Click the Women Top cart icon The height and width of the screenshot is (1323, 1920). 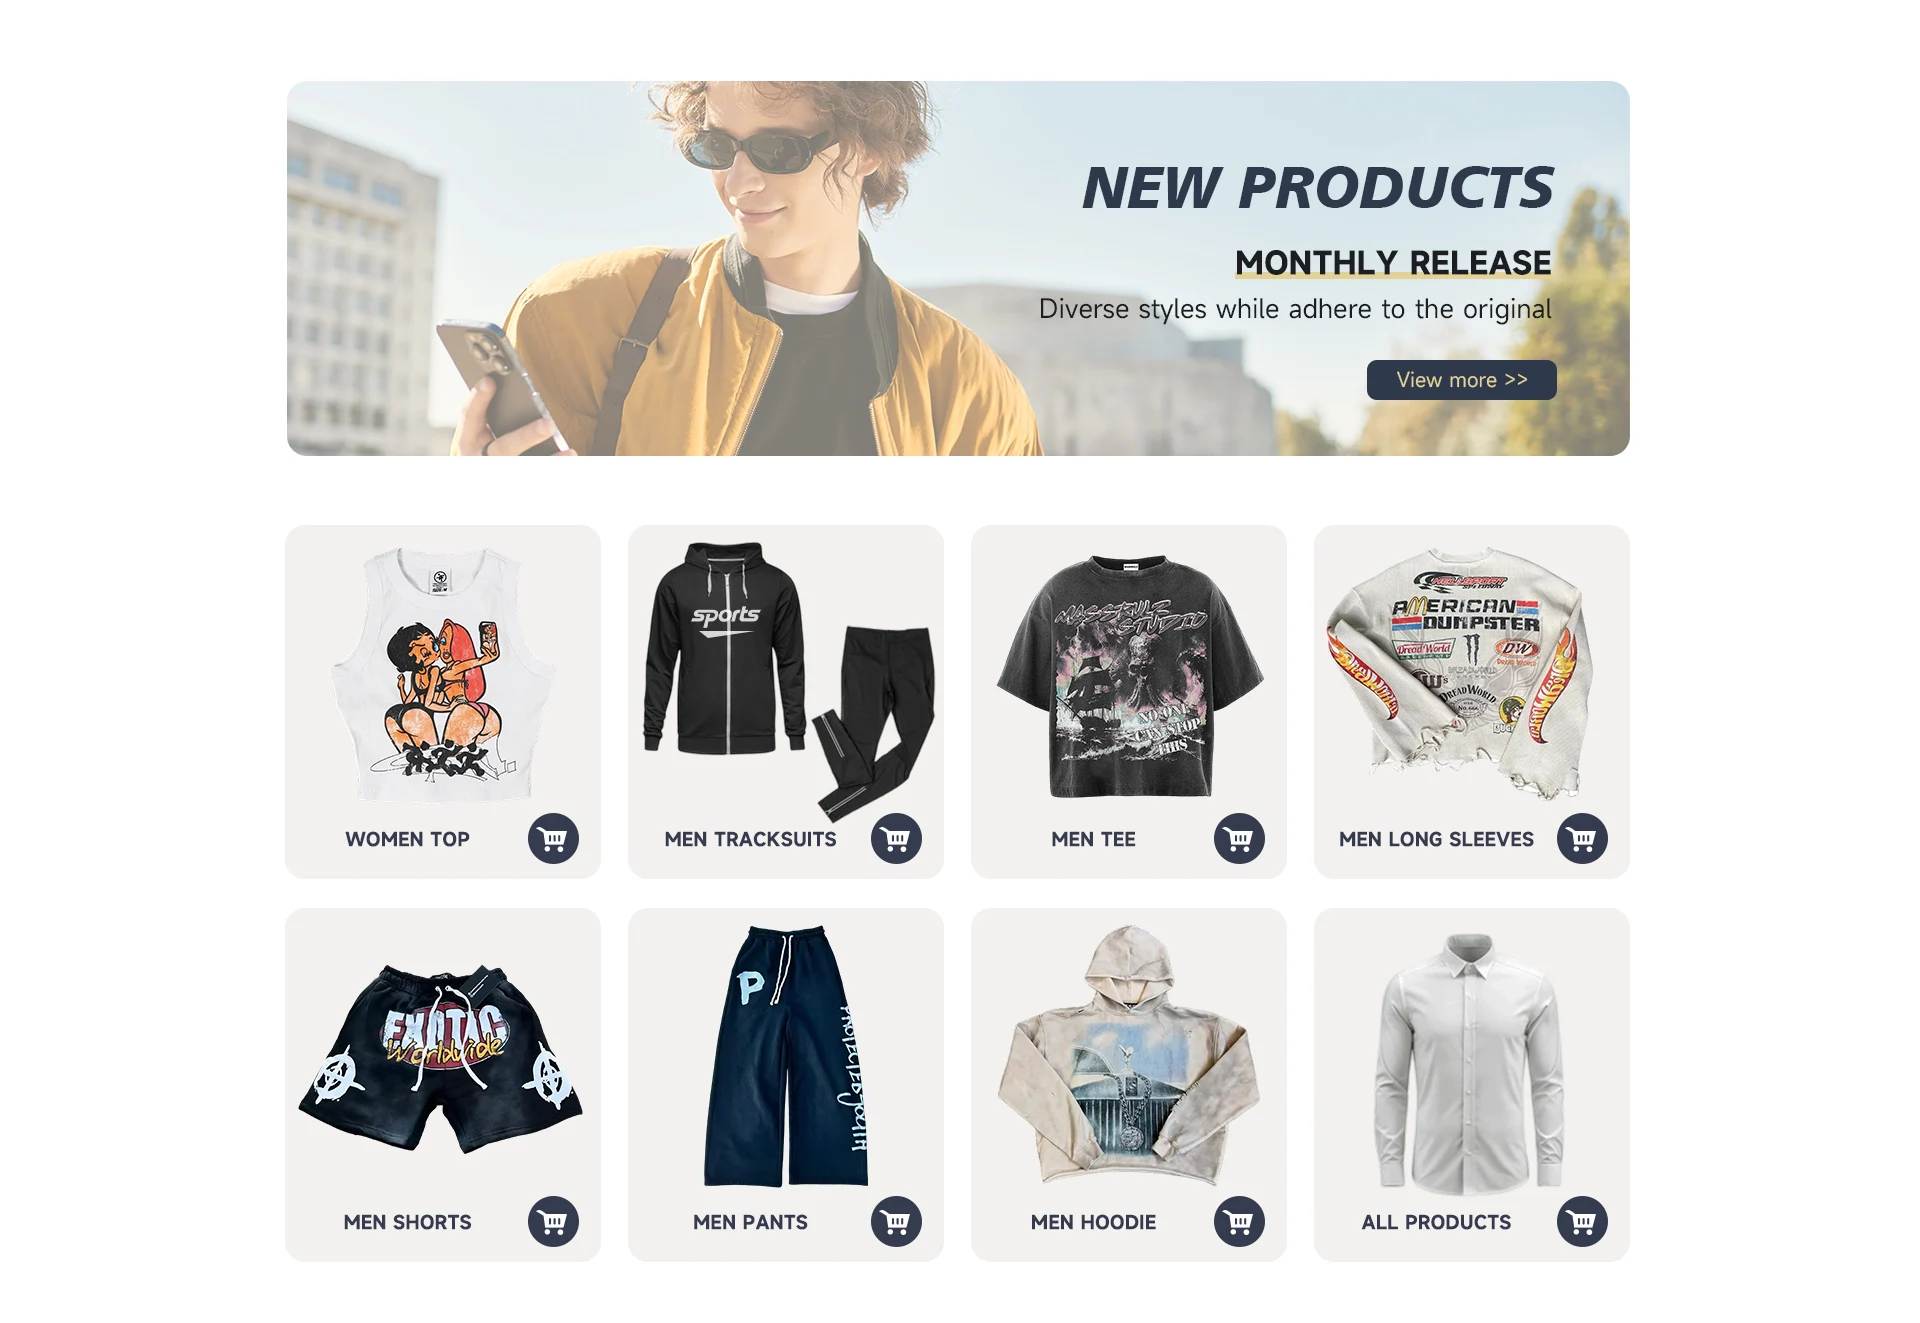point(553,839)
